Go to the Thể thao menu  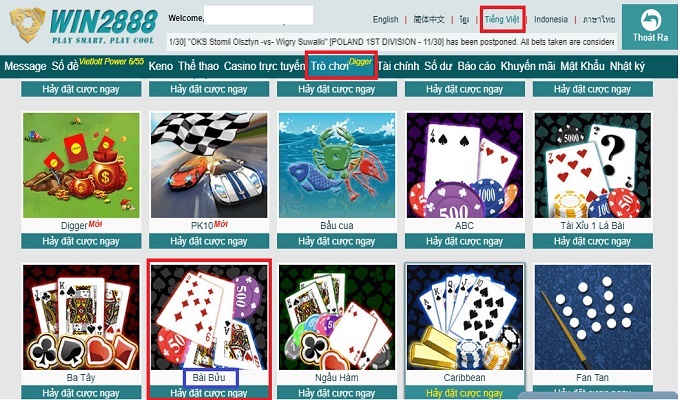[198, 66]
